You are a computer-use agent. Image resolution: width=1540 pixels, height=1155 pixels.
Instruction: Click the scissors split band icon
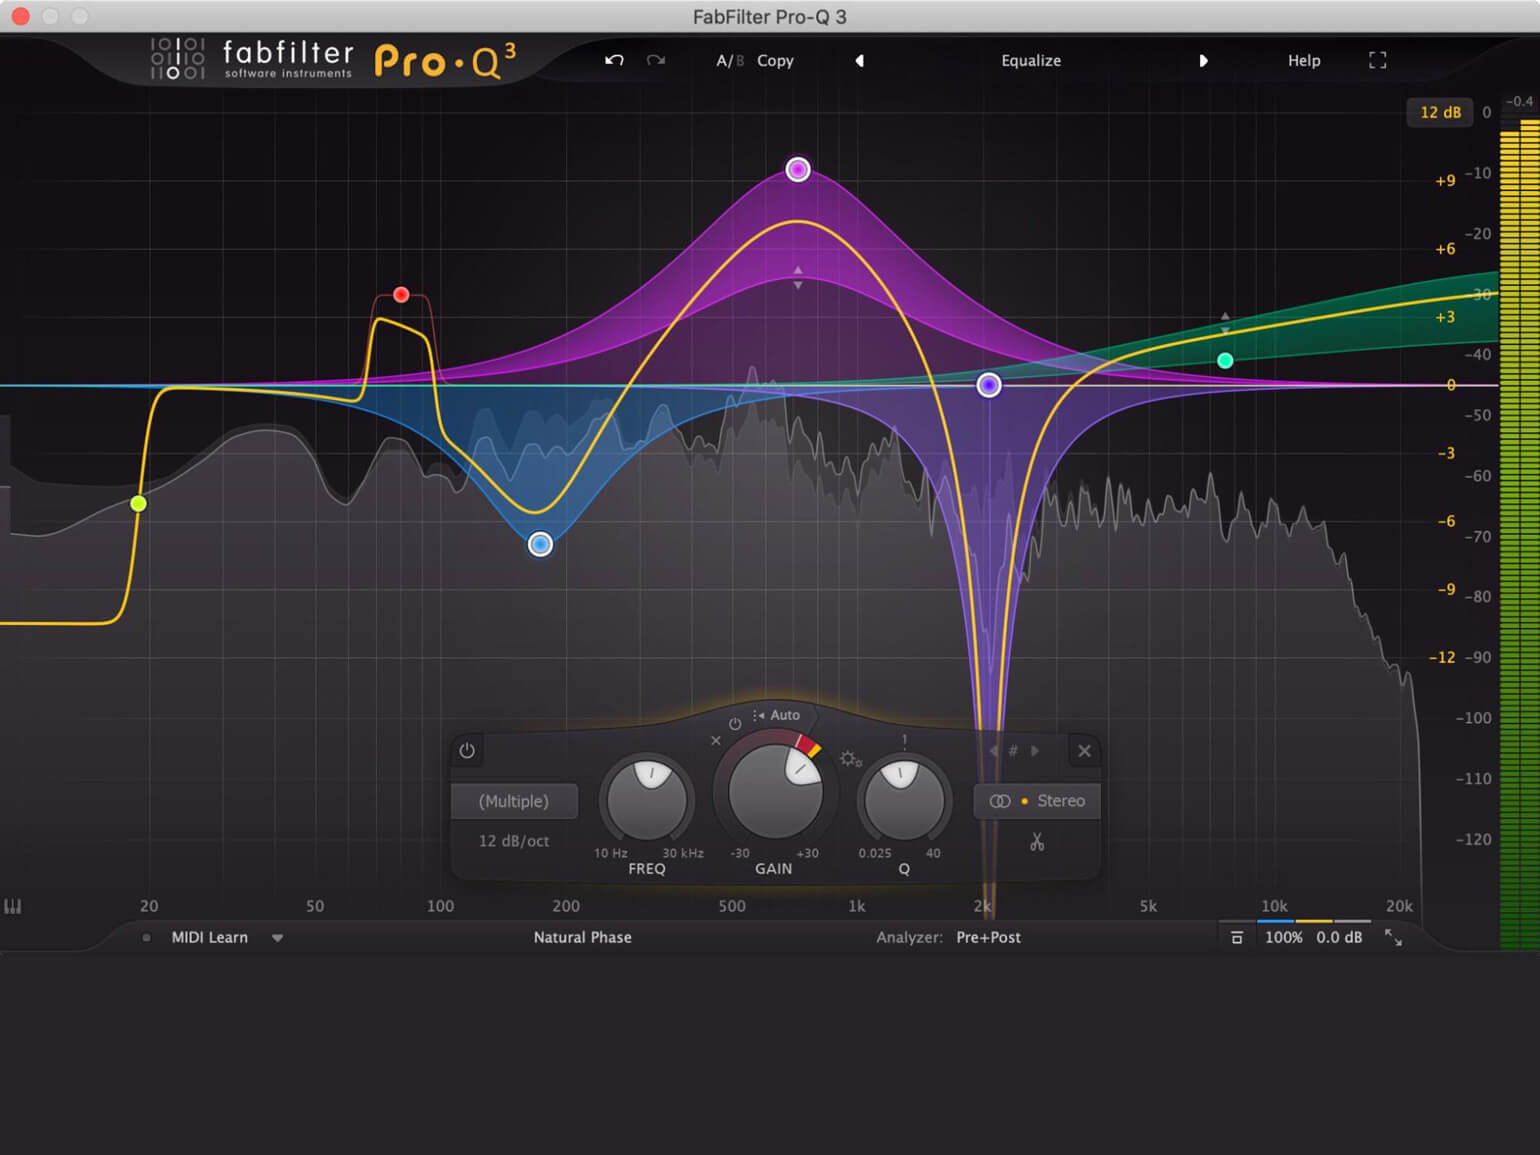(1037, 842)
